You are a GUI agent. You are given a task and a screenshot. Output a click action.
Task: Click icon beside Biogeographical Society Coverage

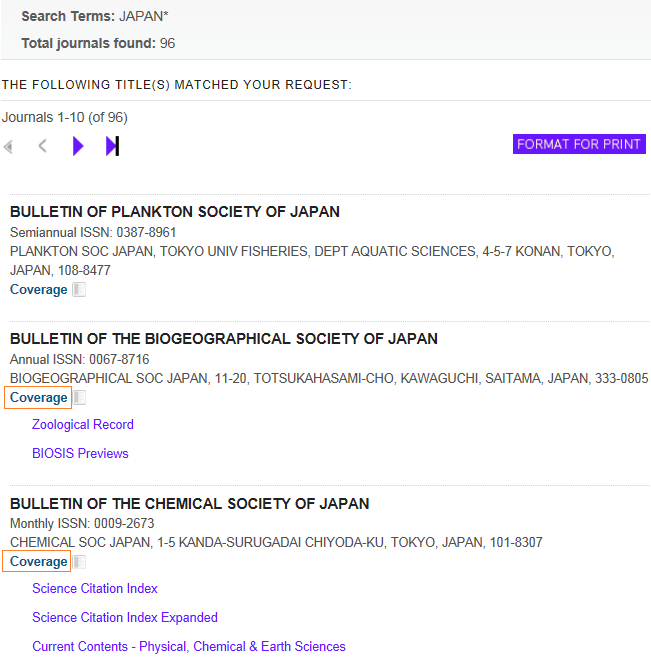pyautogui.click(x=80, y=398)
